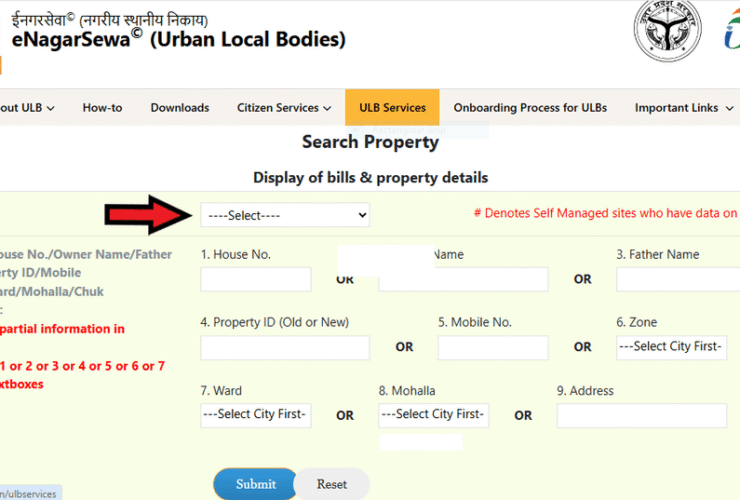
Task: Open the Mohalla dropdown
Action: coord(434,415)
